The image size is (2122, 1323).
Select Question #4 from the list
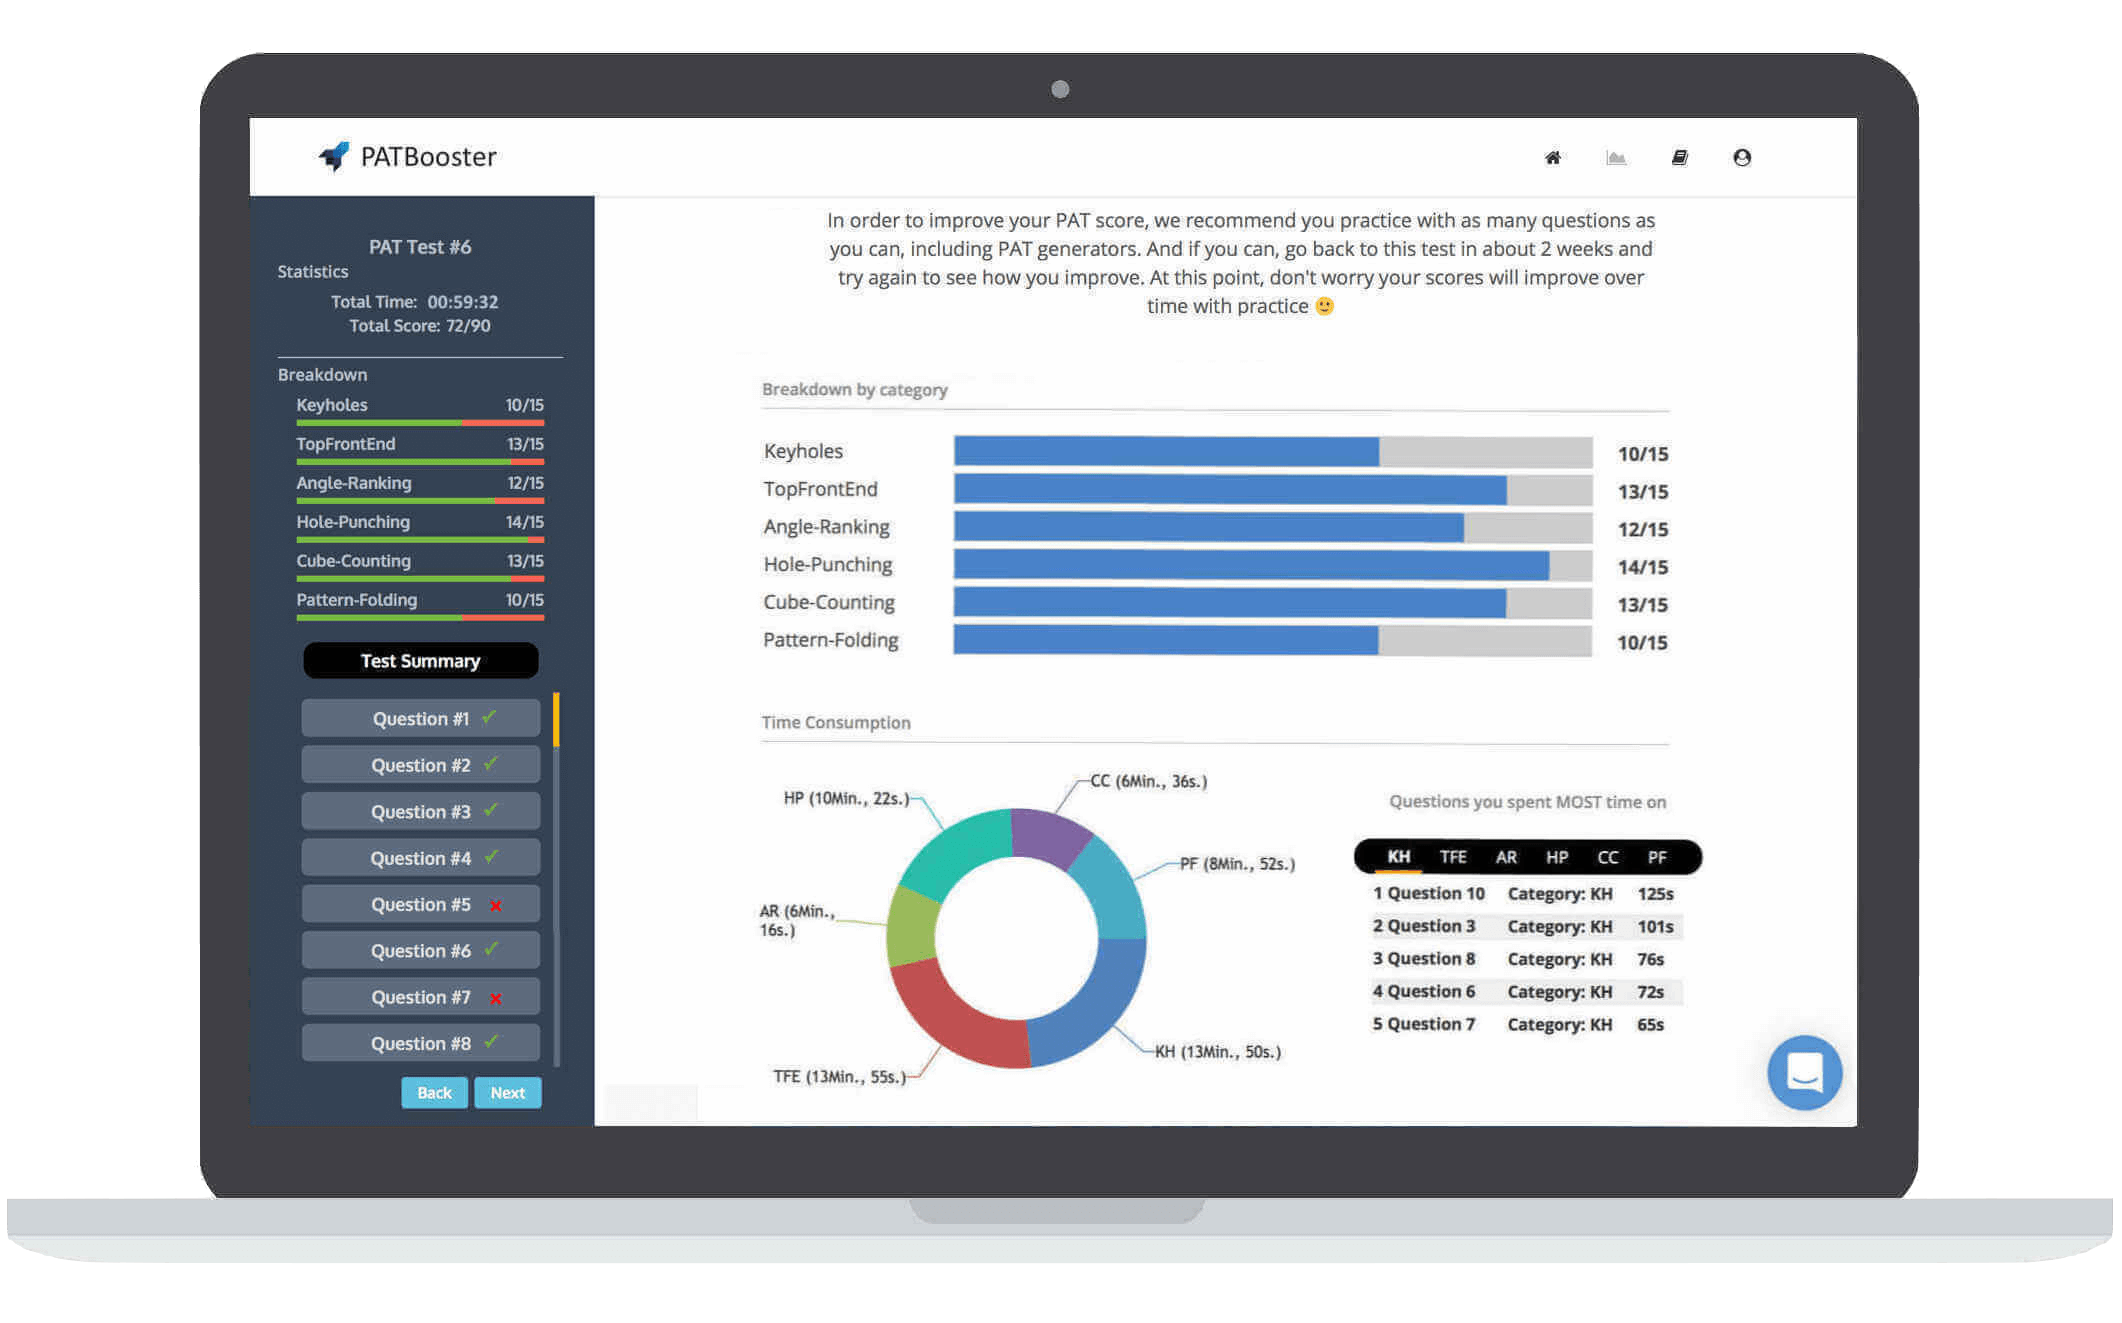pyautogui.click(x=420, y=858)
